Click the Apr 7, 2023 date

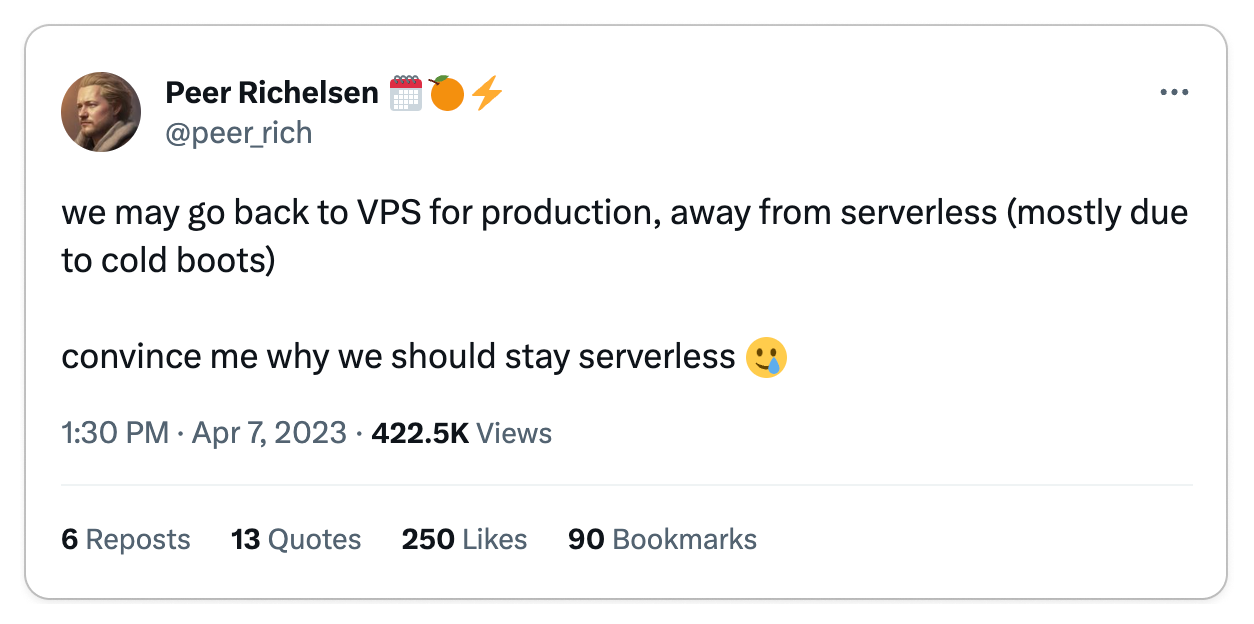(x=267, y=433)
